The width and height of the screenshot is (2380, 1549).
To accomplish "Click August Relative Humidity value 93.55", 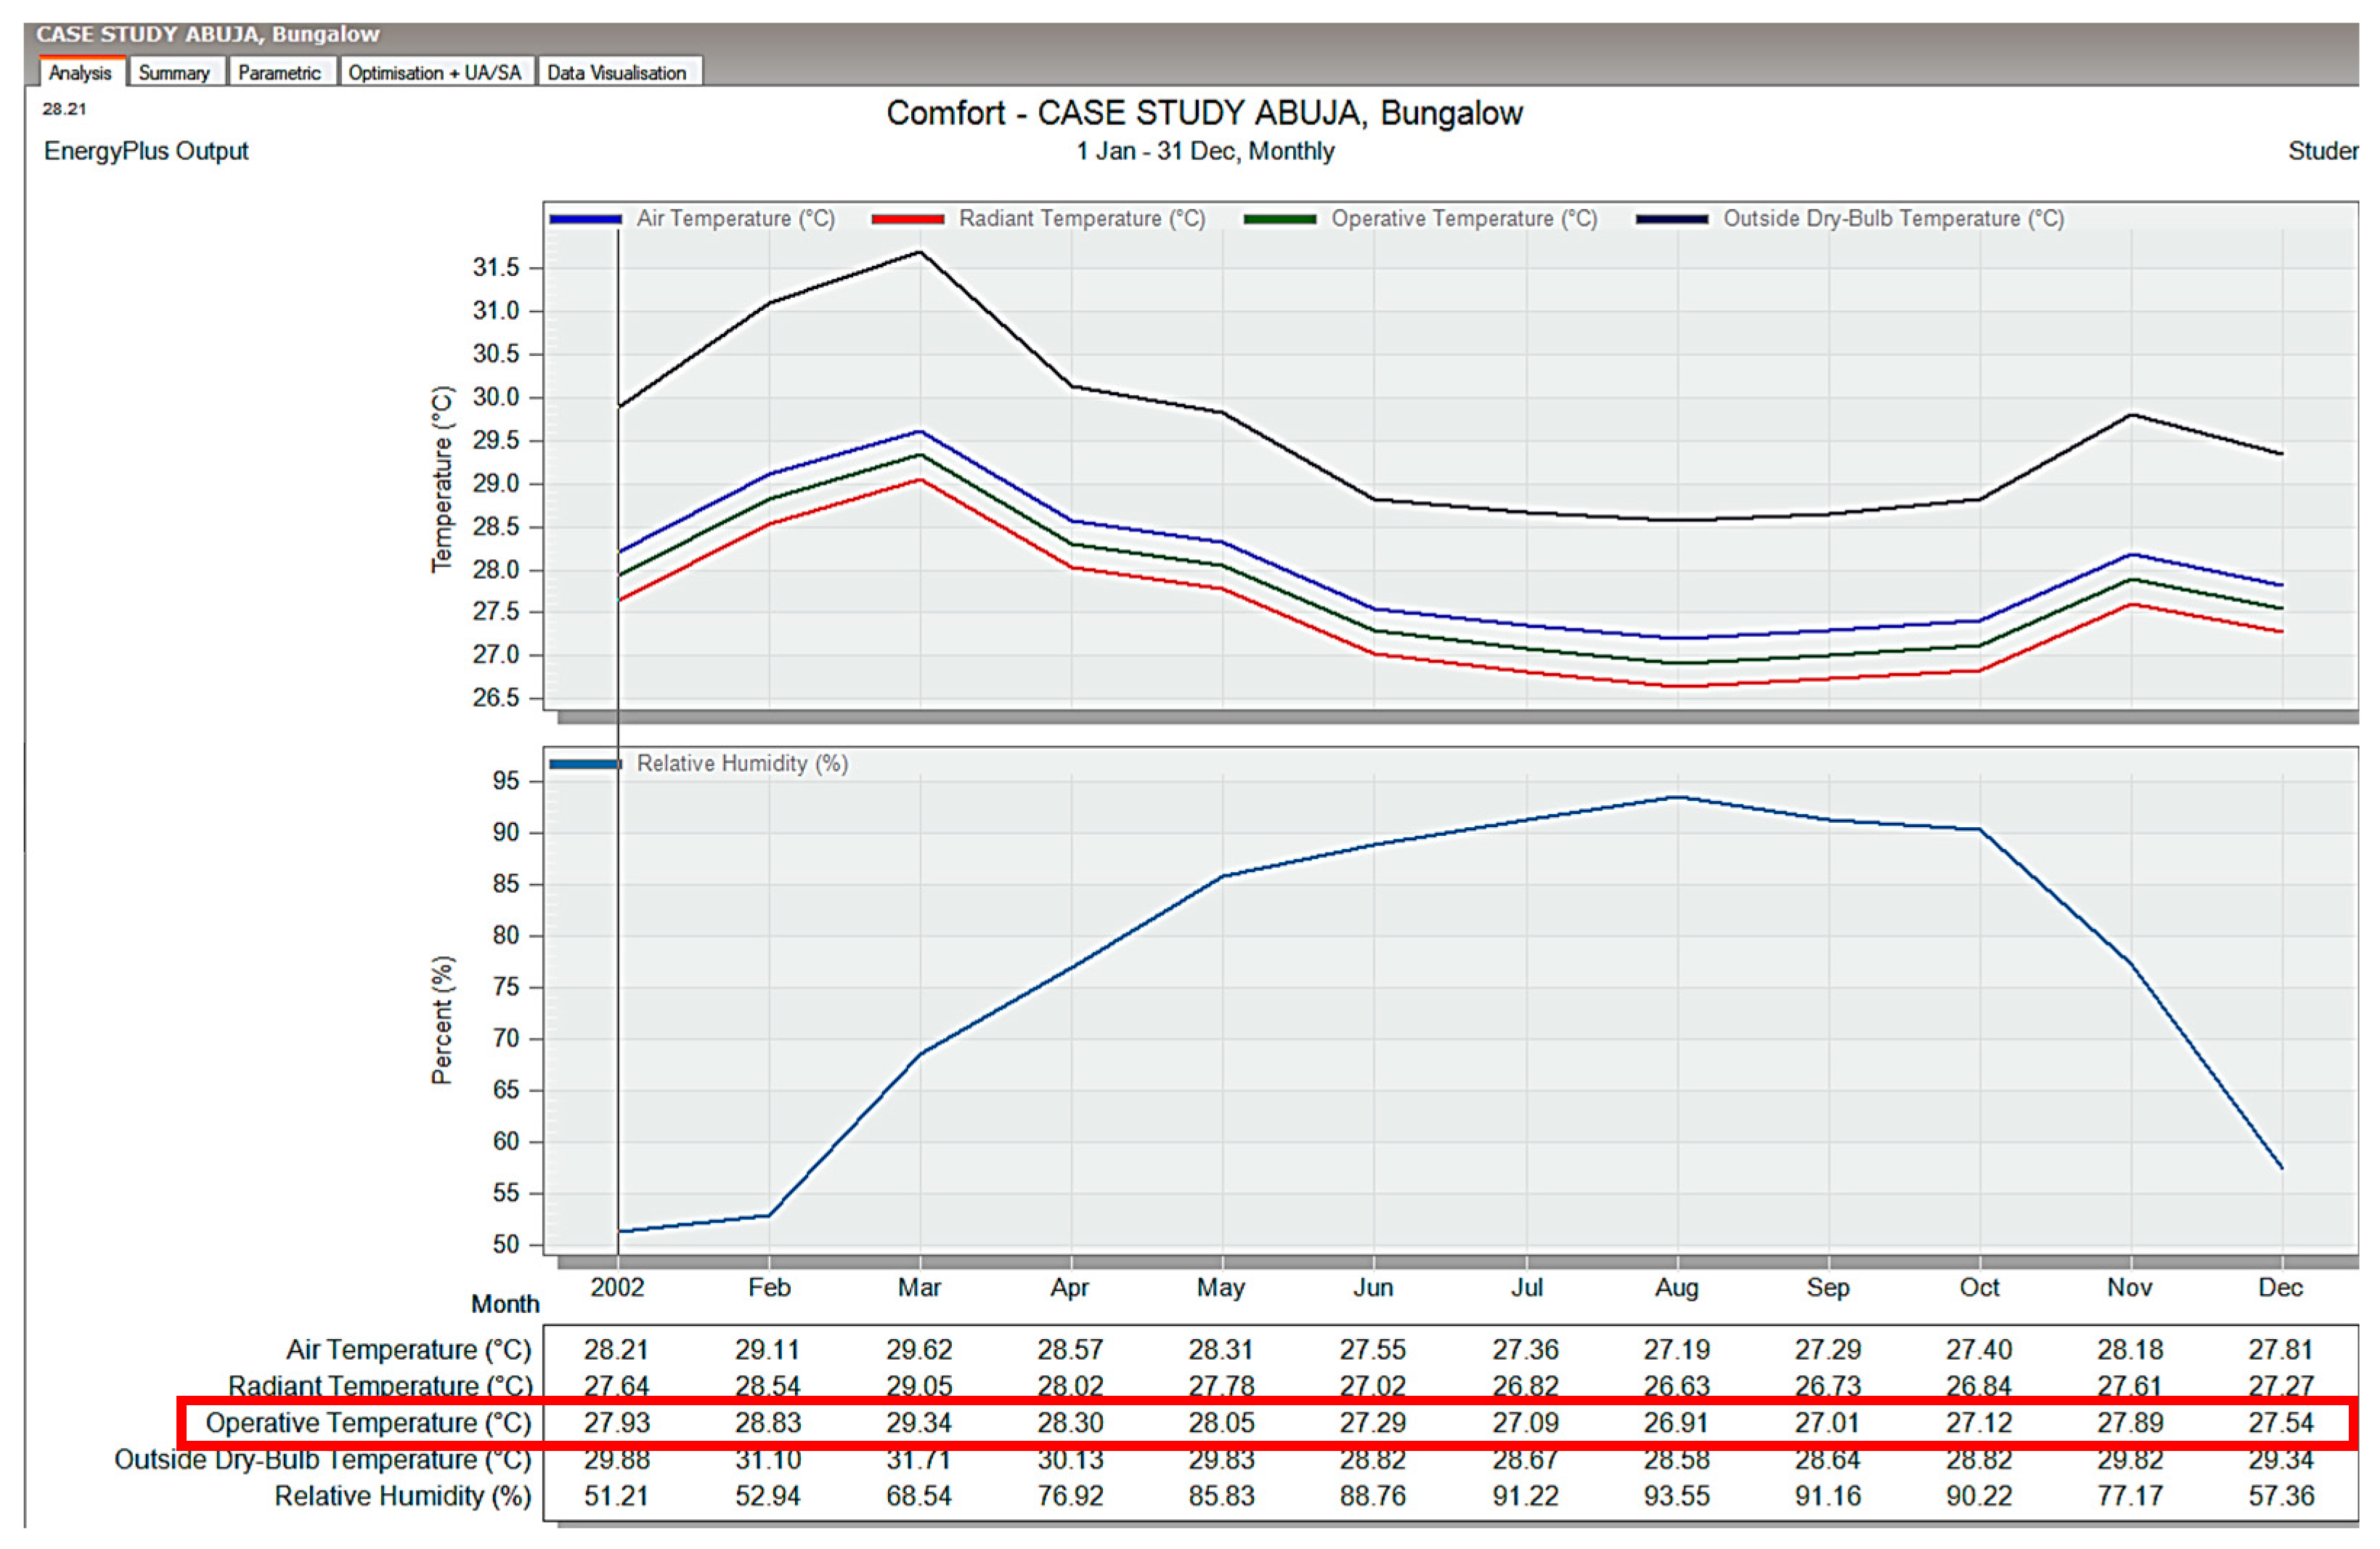I will tap(1676, 1496).
